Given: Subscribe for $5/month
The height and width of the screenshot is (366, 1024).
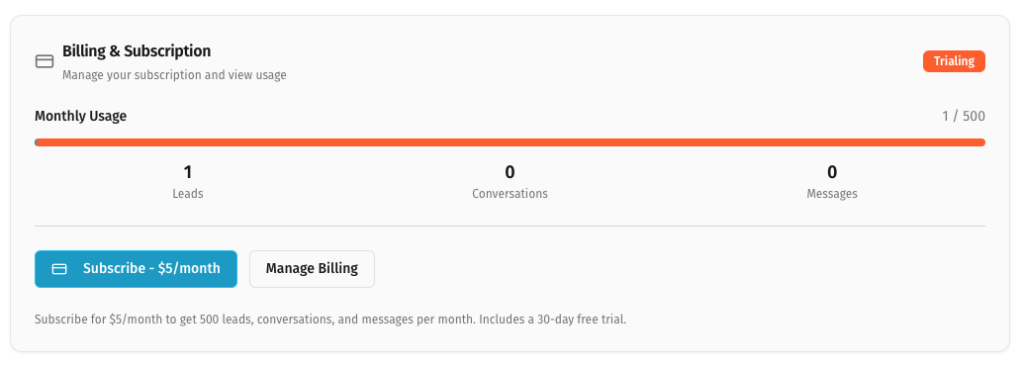Looking at the screenshot, I should (136, 269).
